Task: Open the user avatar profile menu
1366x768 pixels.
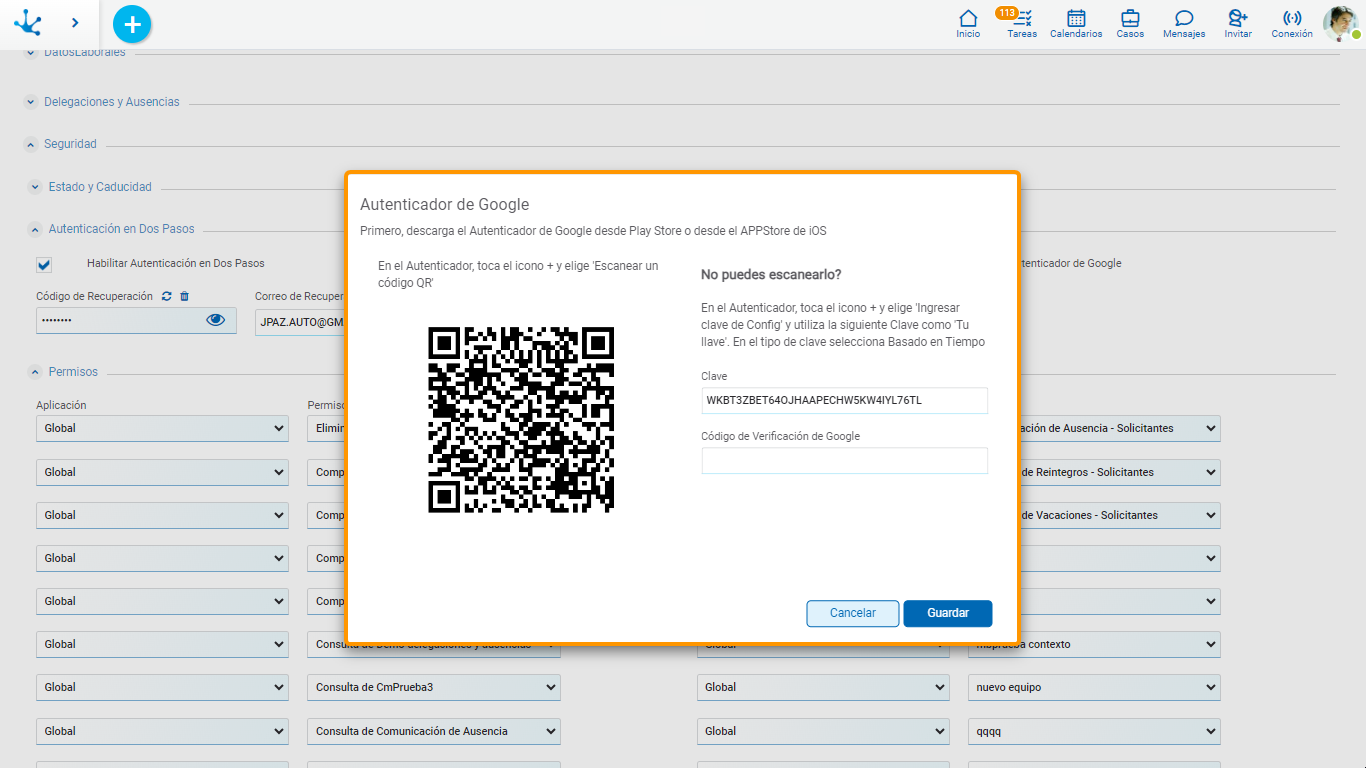Action: [1340, 23]
